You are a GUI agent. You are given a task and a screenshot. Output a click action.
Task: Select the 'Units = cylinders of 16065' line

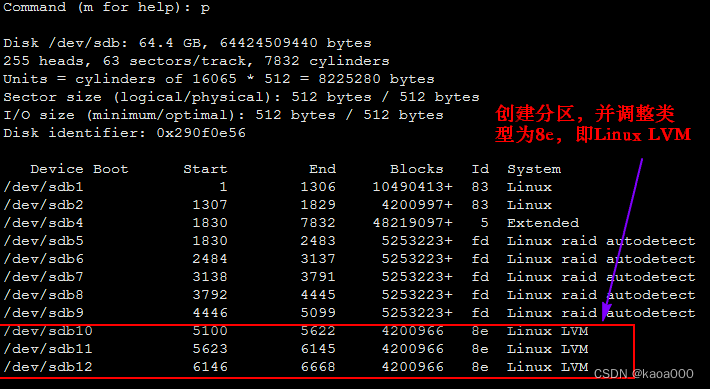pyautogui.click(x=219, y=79)
